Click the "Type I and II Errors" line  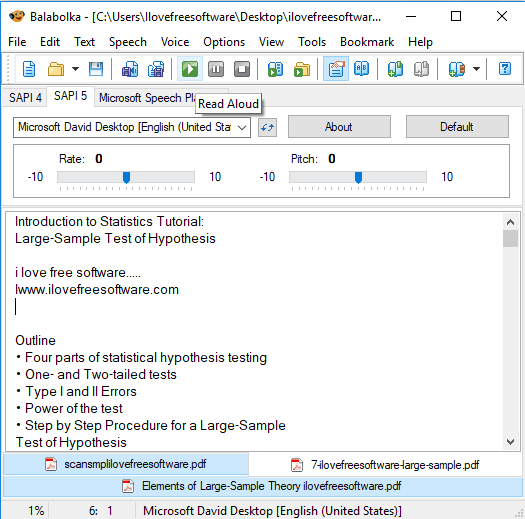pos(76,391)
